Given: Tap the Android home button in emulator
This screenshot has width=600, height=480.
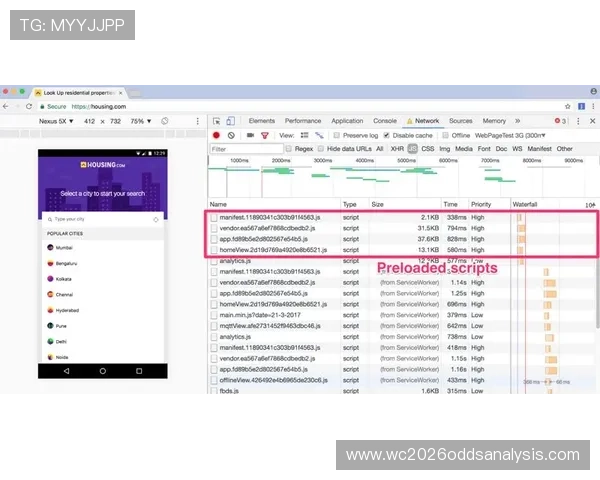Looking at the screenshot, I should pyautogui.click(x=103, y=371).
